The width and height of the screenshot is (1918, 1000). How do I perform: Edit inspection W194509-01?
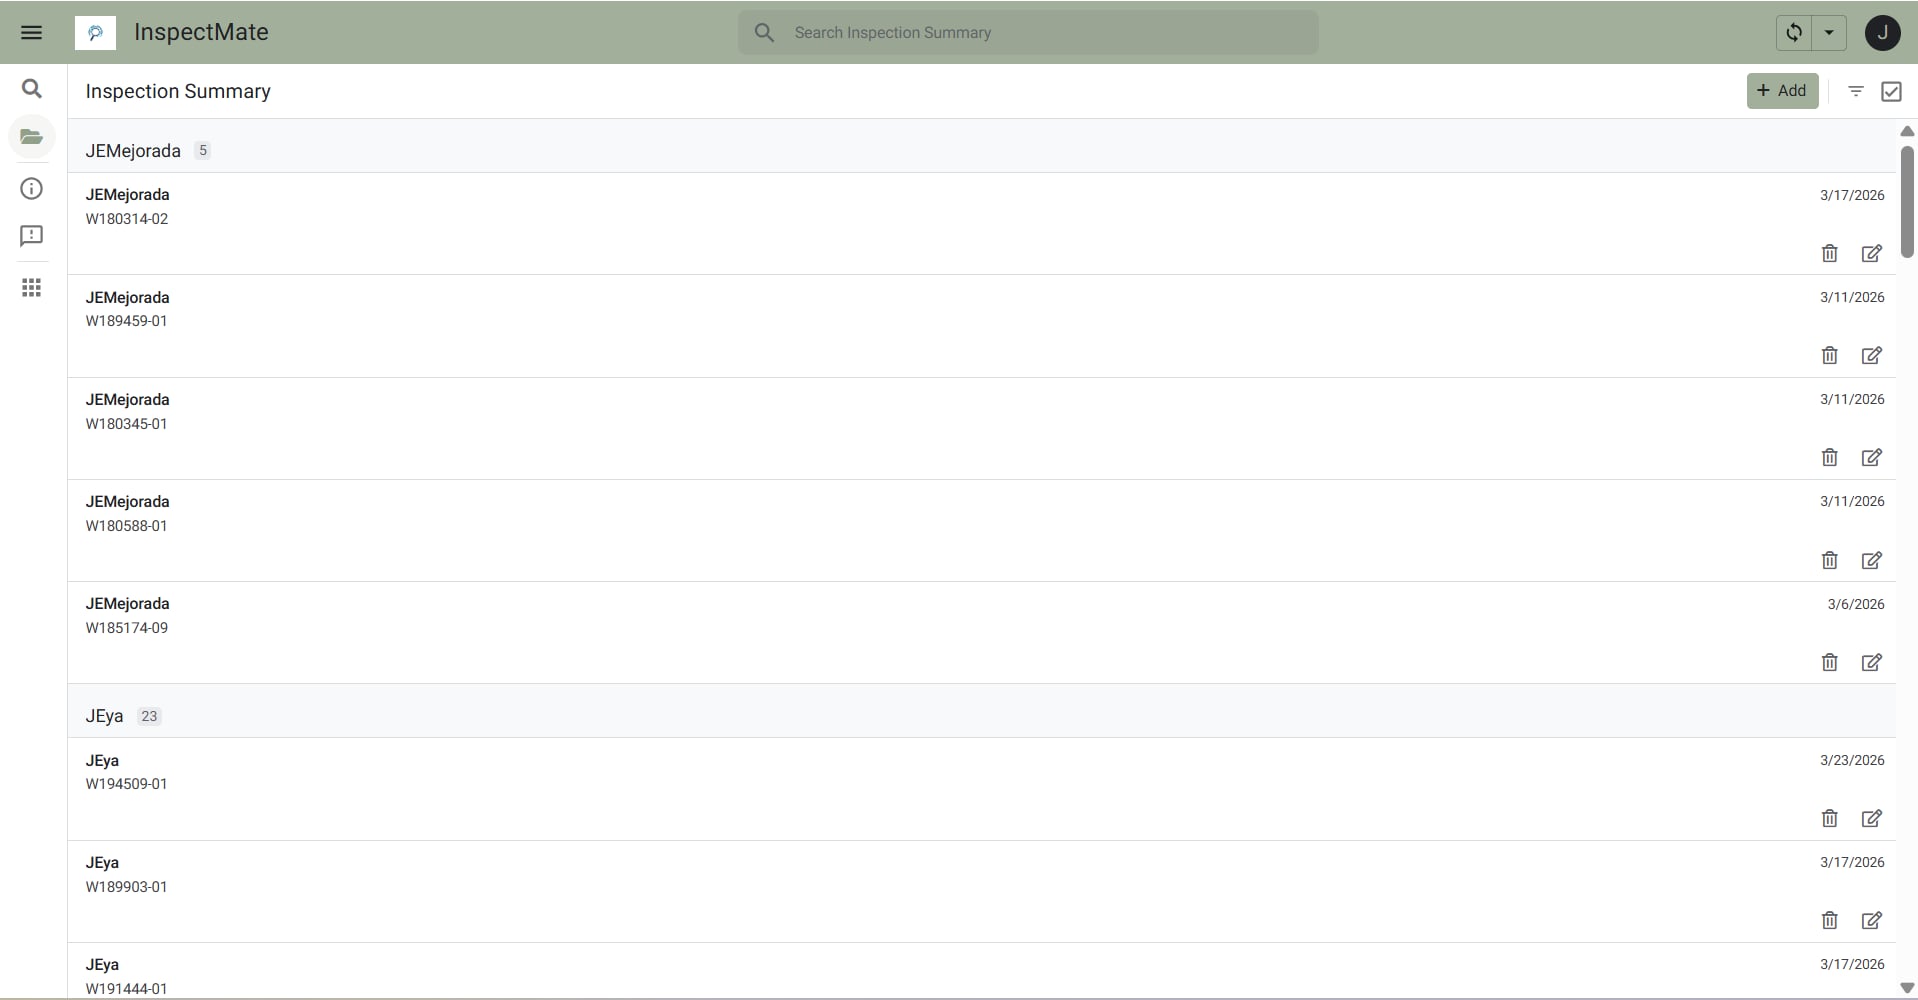pos(1872,818)
